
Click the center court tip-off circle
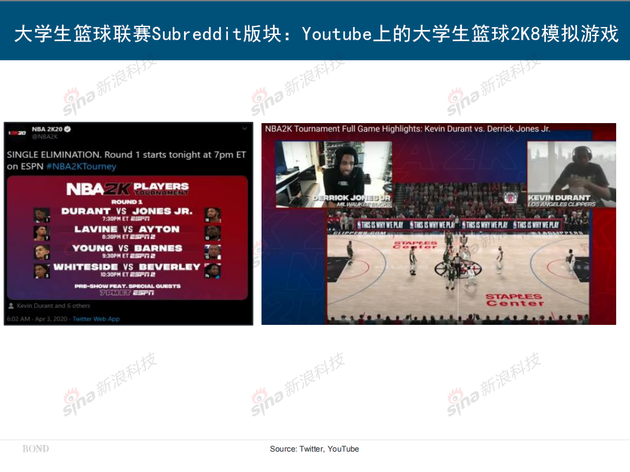point(458,268)
